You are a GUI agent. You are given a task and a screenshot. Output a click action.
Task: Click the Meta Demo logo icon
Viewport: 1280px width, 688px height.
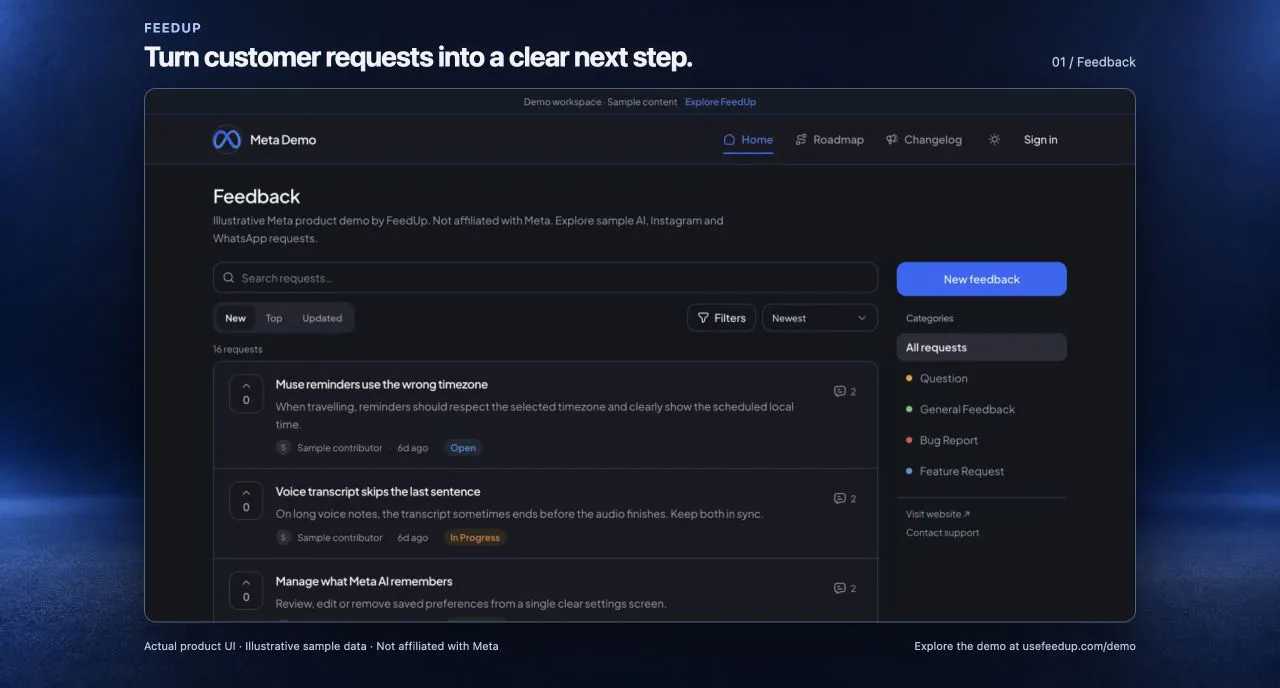pyautogui.click(x=227, y=140)
